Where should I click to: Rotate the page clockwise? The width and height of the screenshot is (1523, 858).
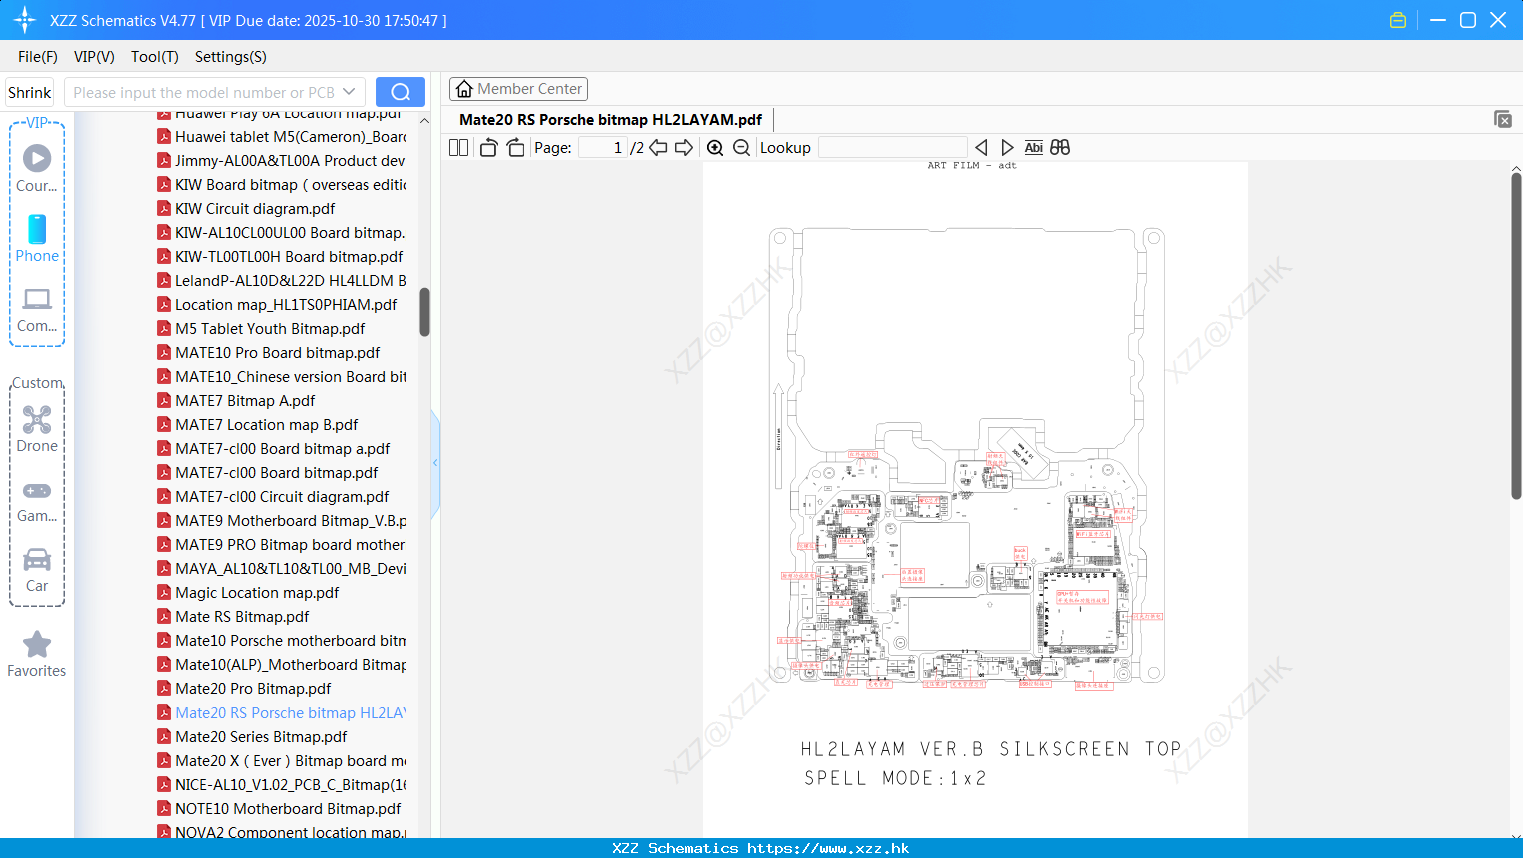click(515, 147)
